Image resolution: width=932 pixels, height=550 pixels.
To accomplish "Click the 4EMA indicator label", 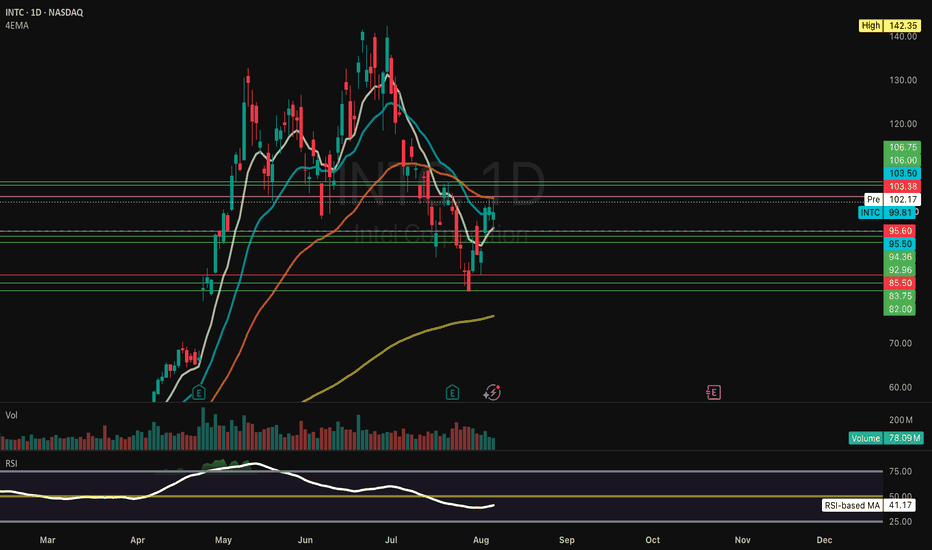I will coord(17,26).
